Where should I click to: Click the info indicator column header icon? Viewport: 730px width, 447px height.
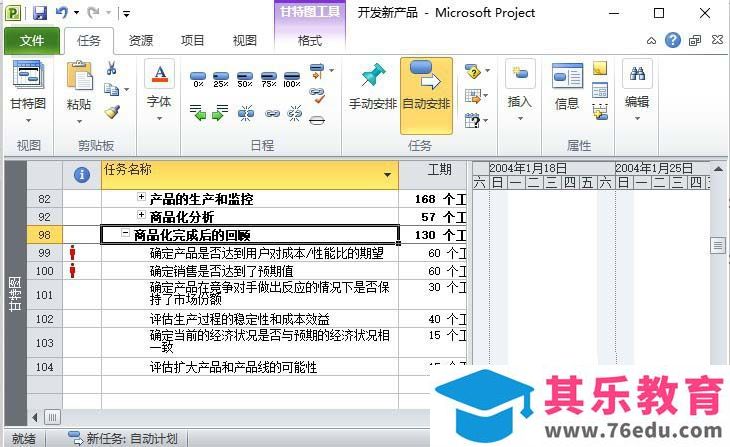(82, 175)
